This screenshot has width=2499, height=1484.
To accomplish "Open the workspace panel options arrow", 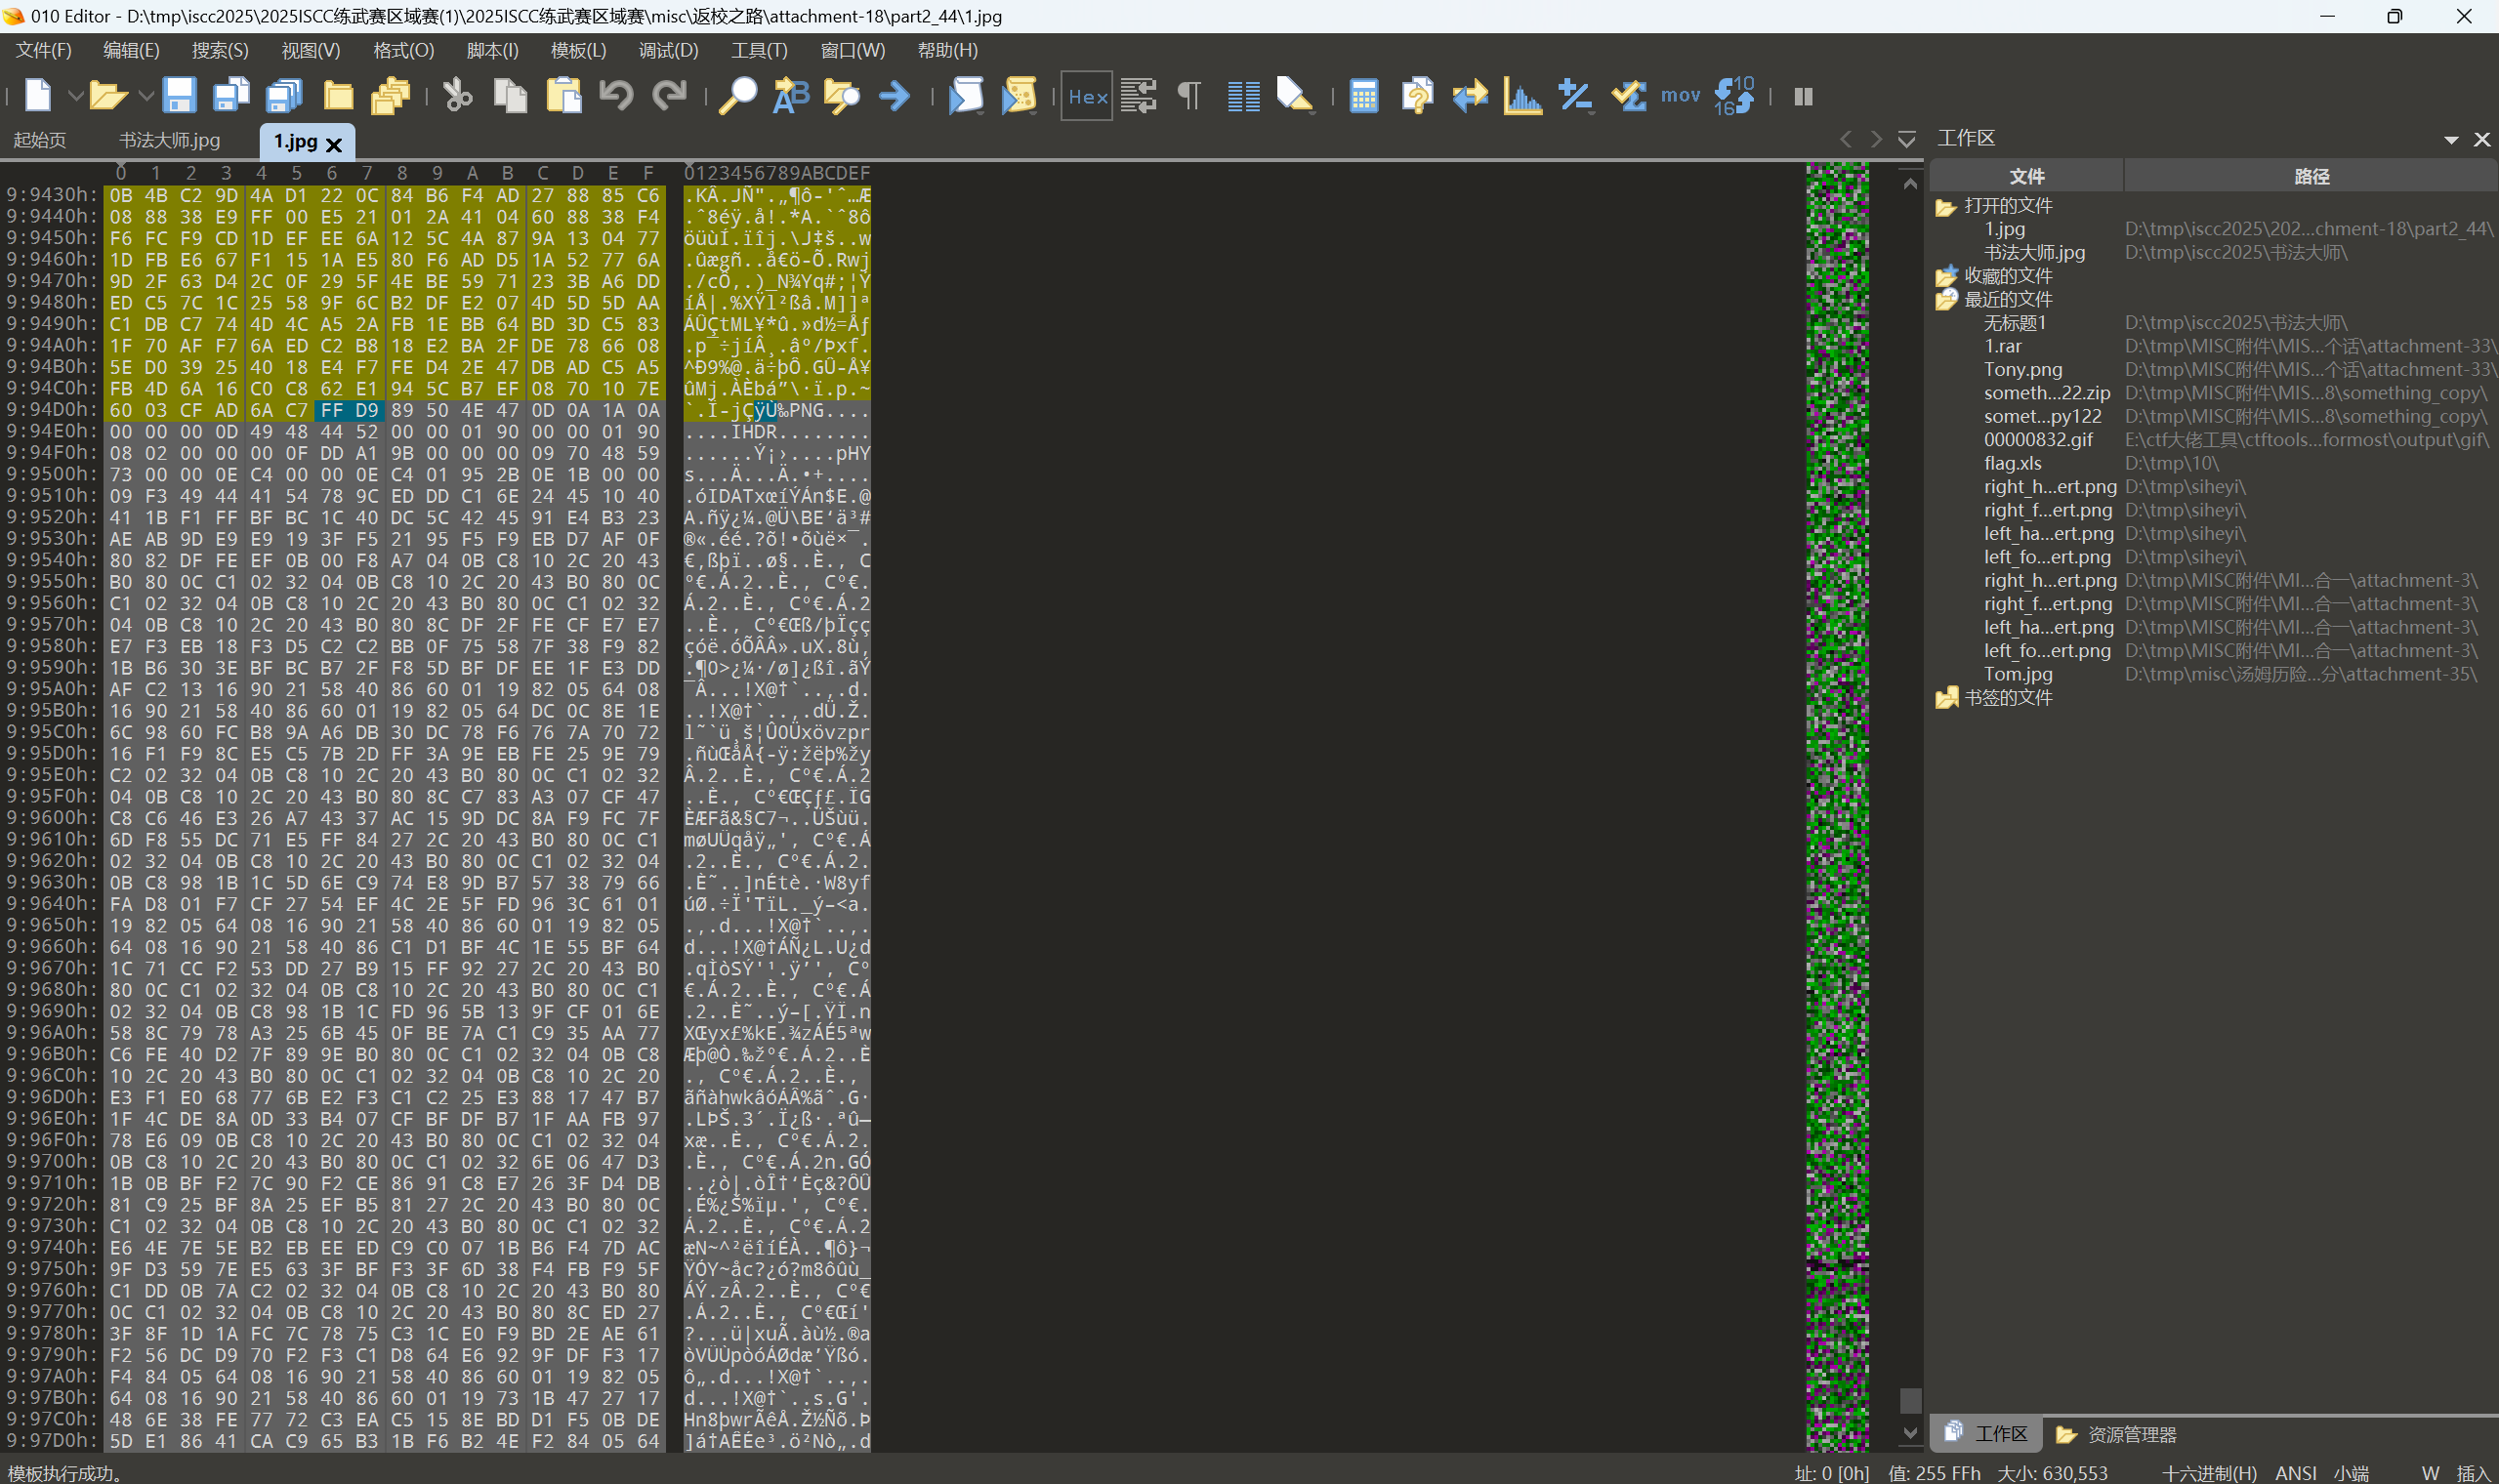I will 2451,140.
